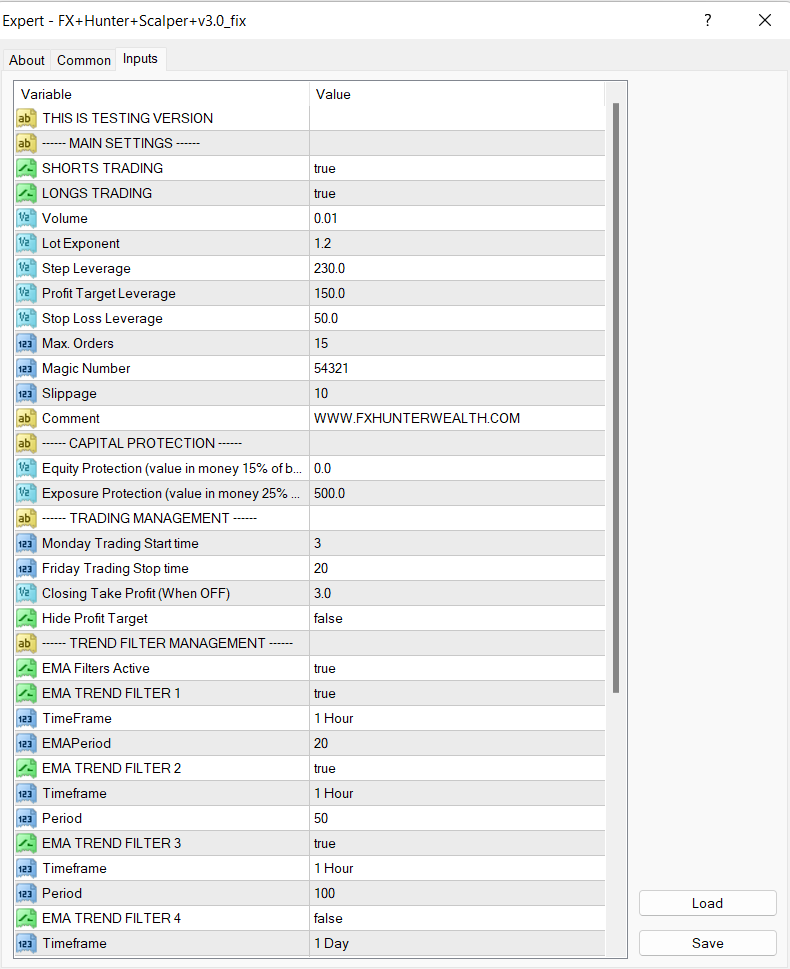Click the integer icon beside Magic Number
This screenshot has height=969, width=790.
point(26,368)
